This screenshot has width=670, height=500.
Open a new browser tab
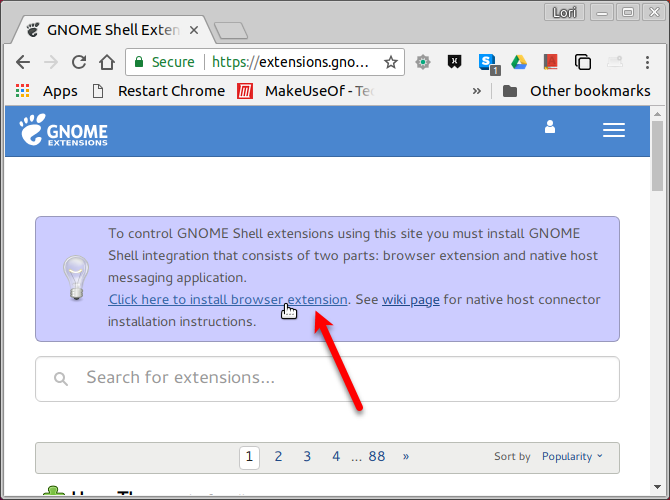click(x=231, y=31)
